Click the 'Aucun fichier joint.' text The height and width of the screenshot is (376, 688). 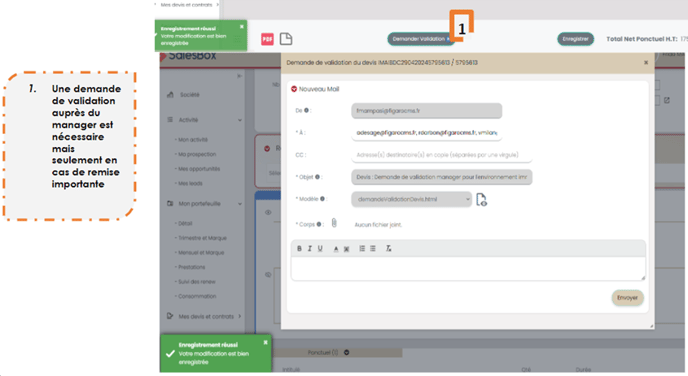click(378, 225)
